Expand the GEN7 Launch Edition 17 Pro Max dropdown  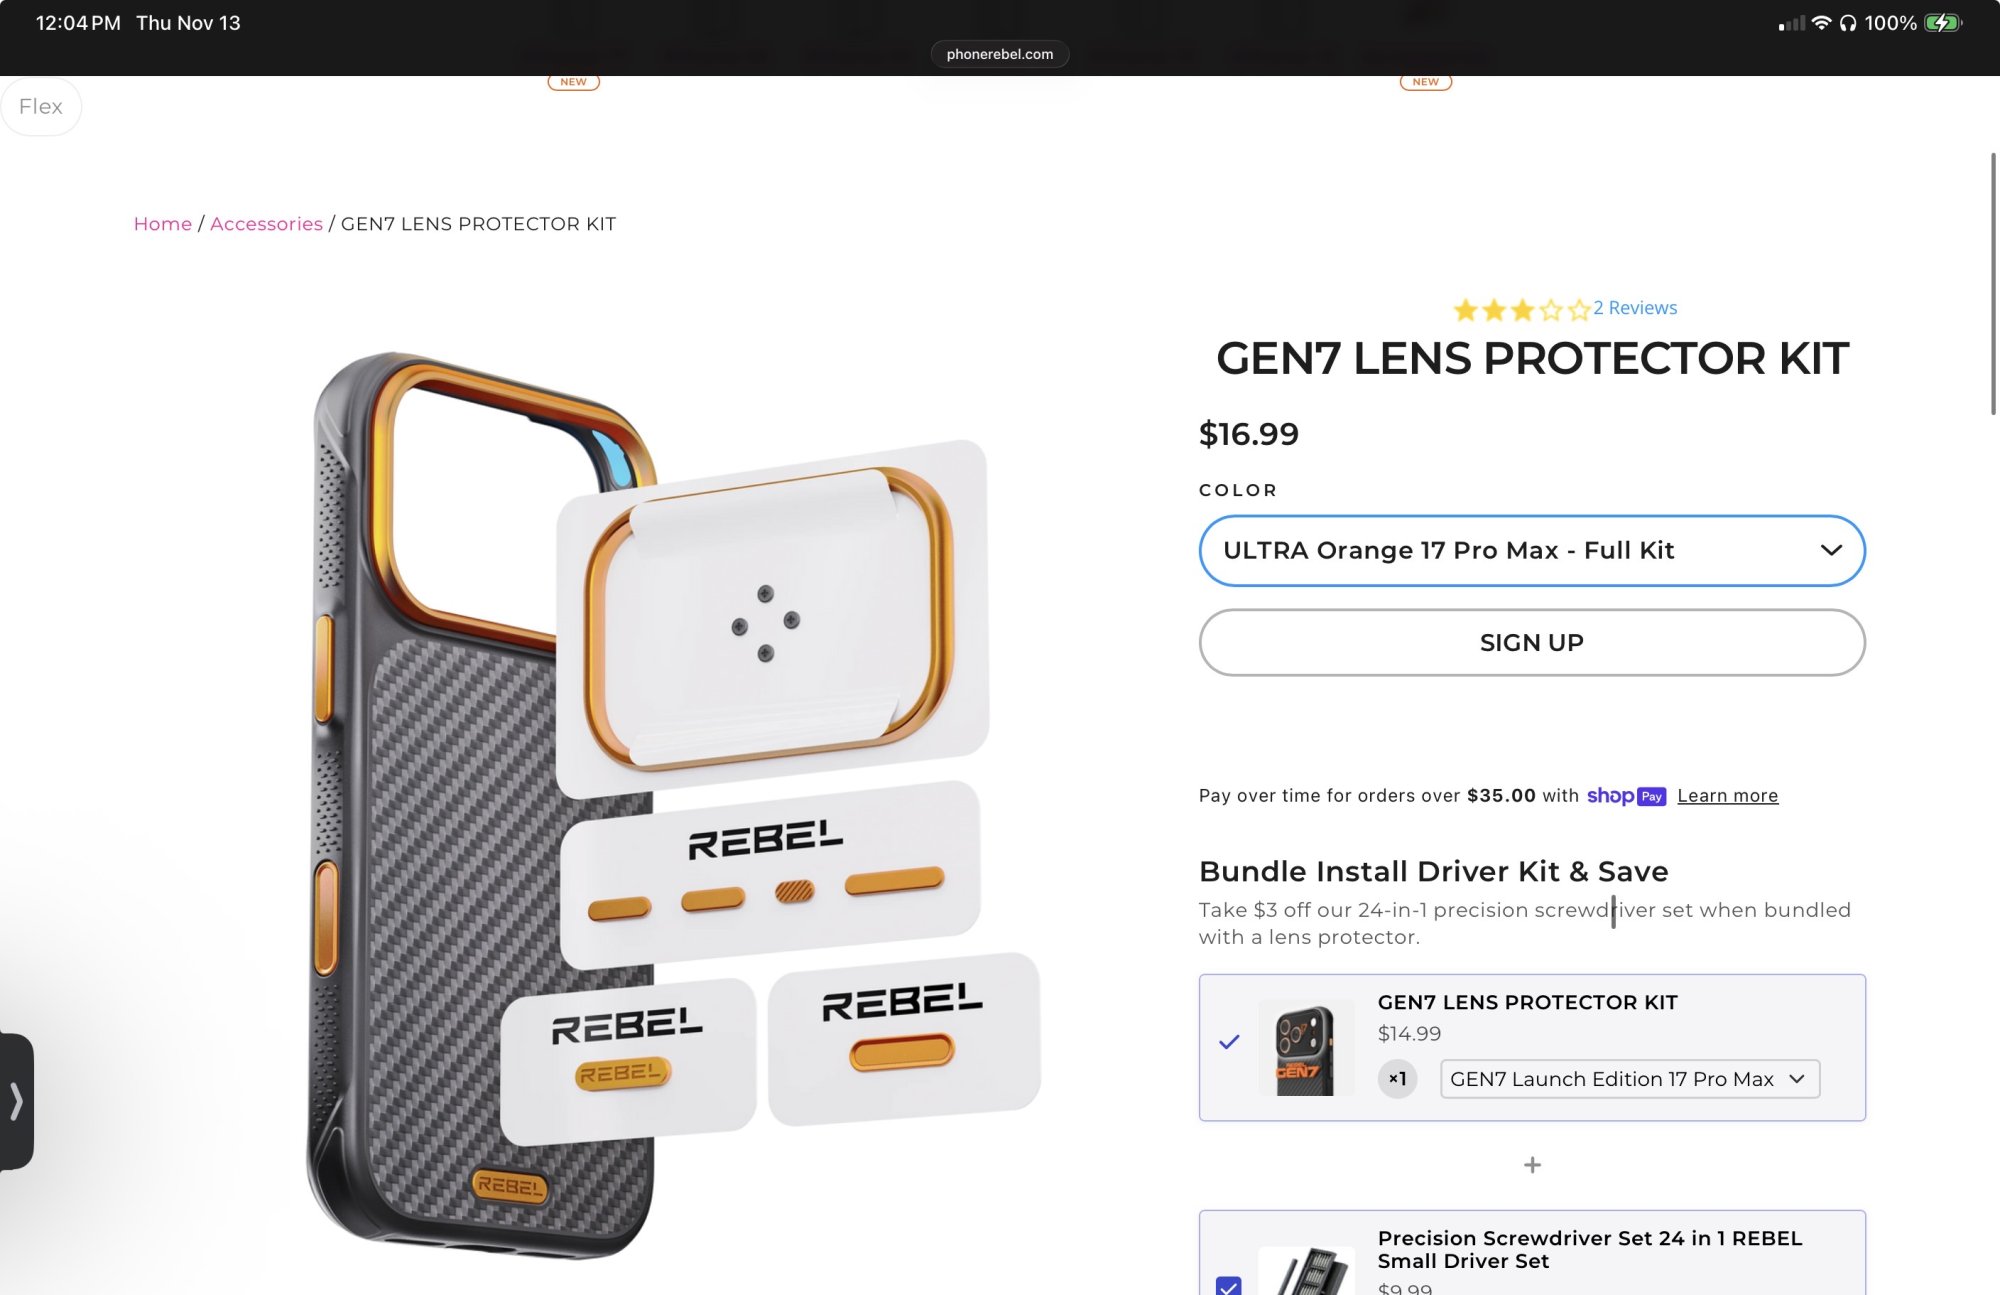pyautogui.click(x=1630, y=1079)
